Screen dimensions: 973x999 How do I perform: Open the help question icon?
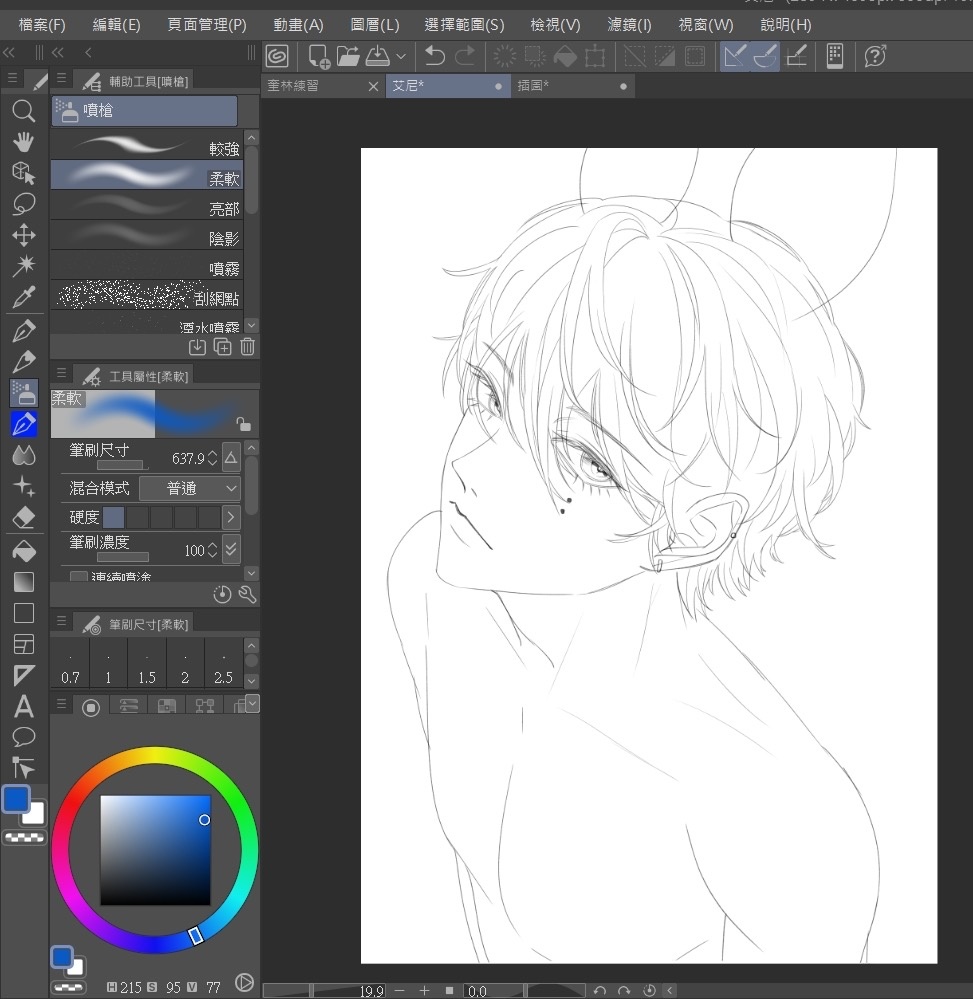coord(876,56)
